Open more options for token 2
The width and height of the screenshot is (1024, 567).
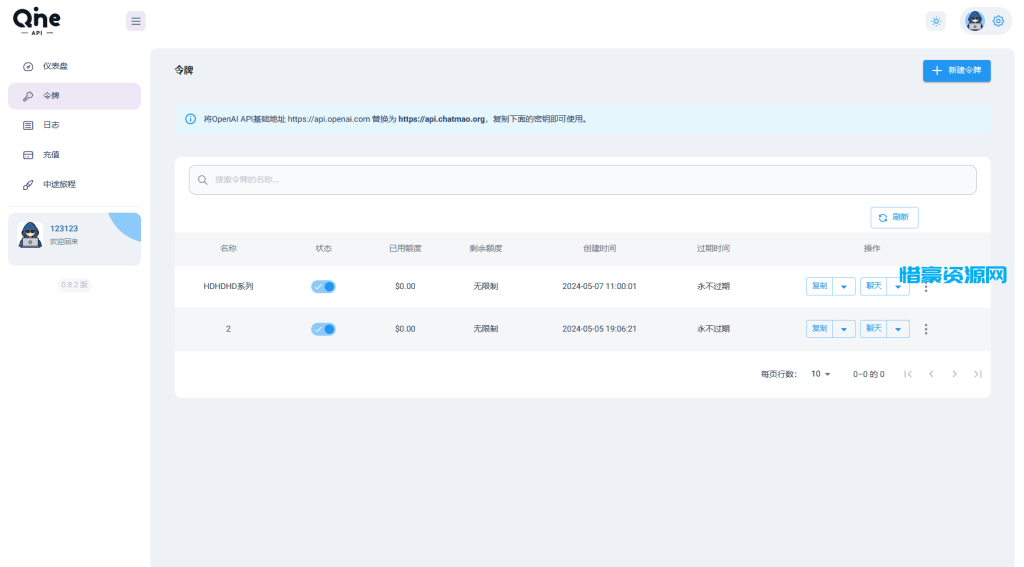tap(926, 329)
